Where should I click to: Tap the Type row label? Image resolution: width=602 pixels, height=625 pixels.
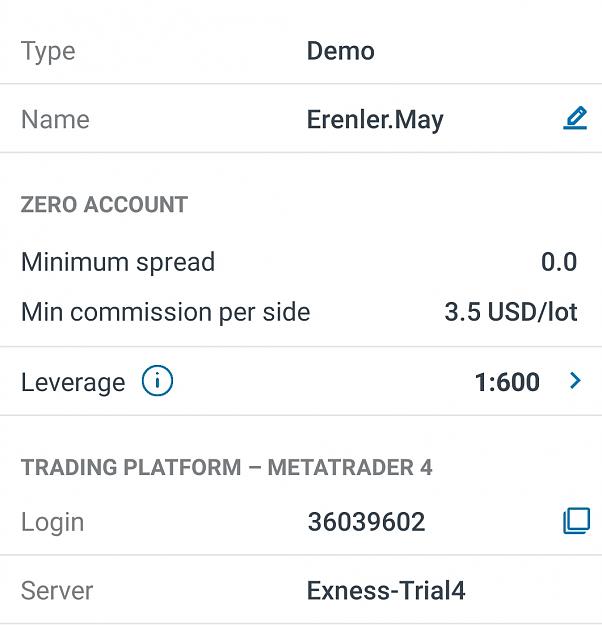coord(48,52)
